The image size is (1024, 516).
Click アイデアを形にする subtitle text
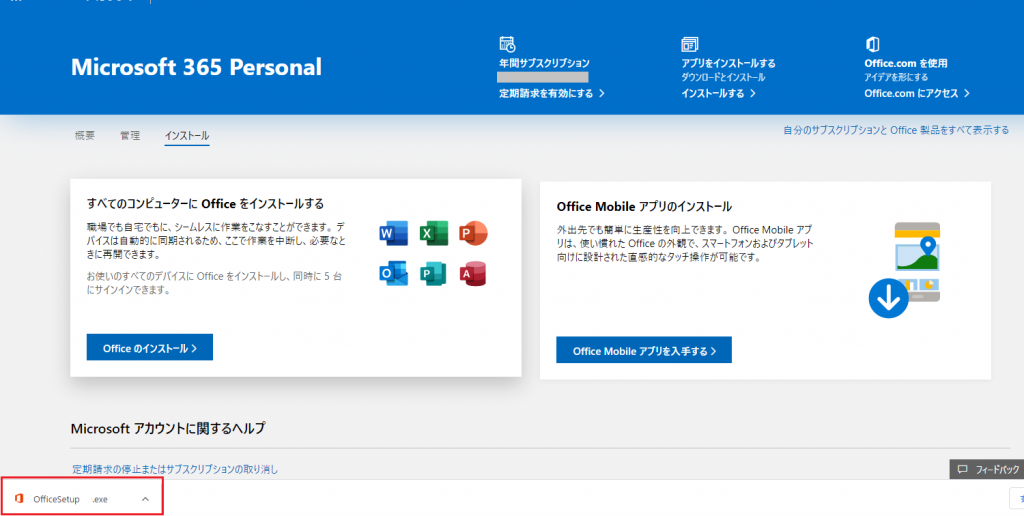[896, 77]
